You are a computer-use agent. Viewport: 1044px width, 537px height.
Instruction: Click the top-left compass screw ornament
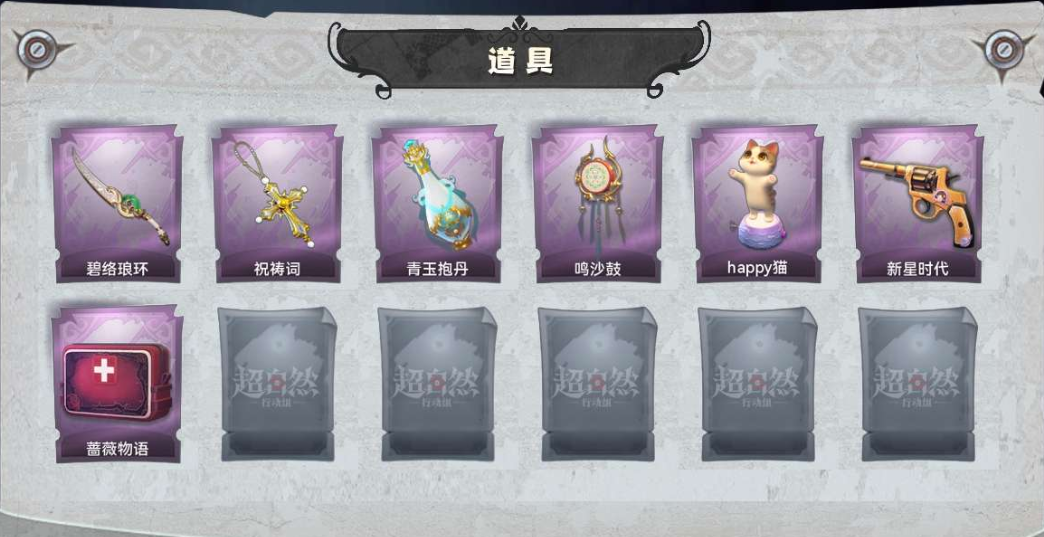(37, 51)
